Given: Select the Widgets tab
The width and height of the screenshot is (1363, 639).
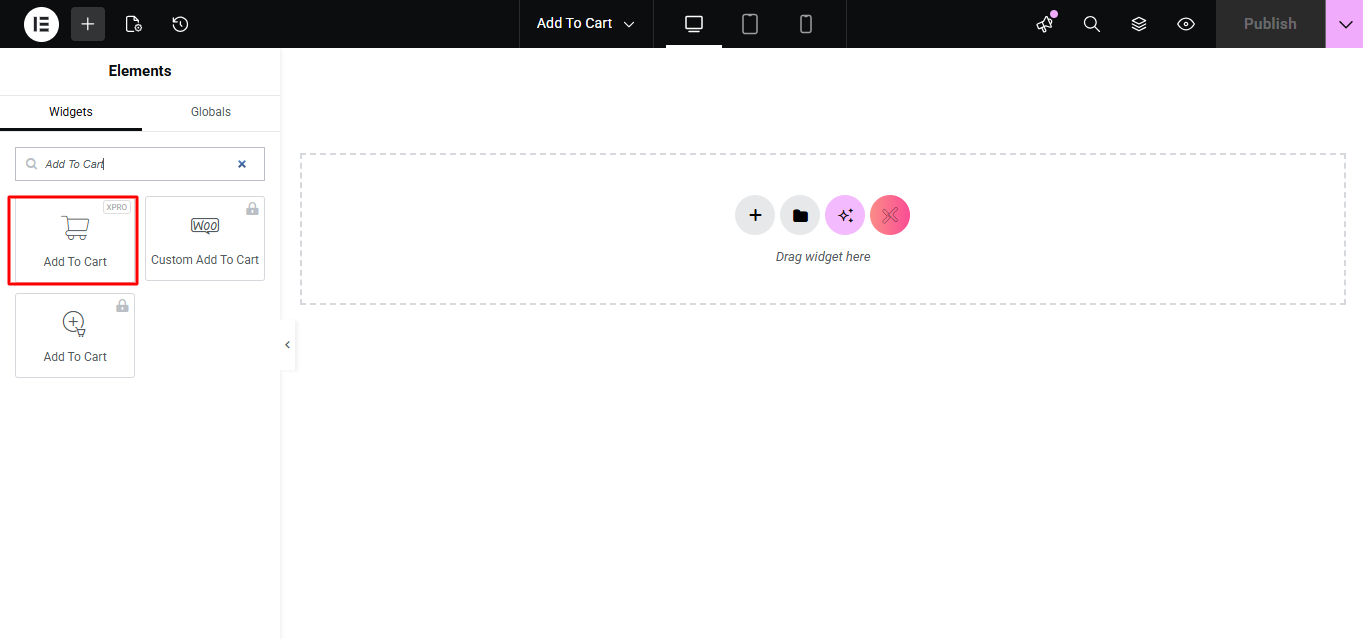Looking at the screenshot, I should [71, 112].
